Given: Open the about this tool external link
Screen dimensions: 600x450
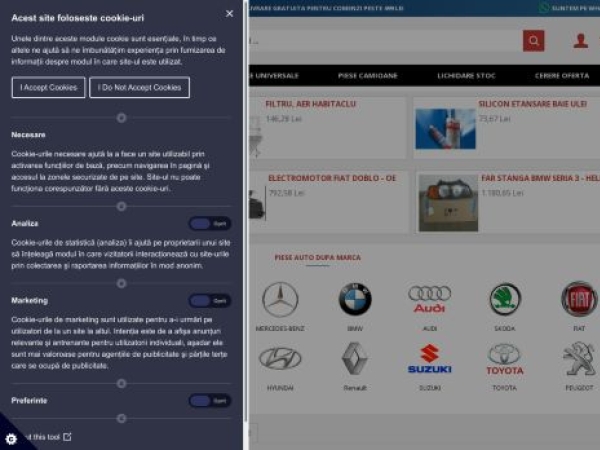Looking at the screenshot, I should [47, 437].
